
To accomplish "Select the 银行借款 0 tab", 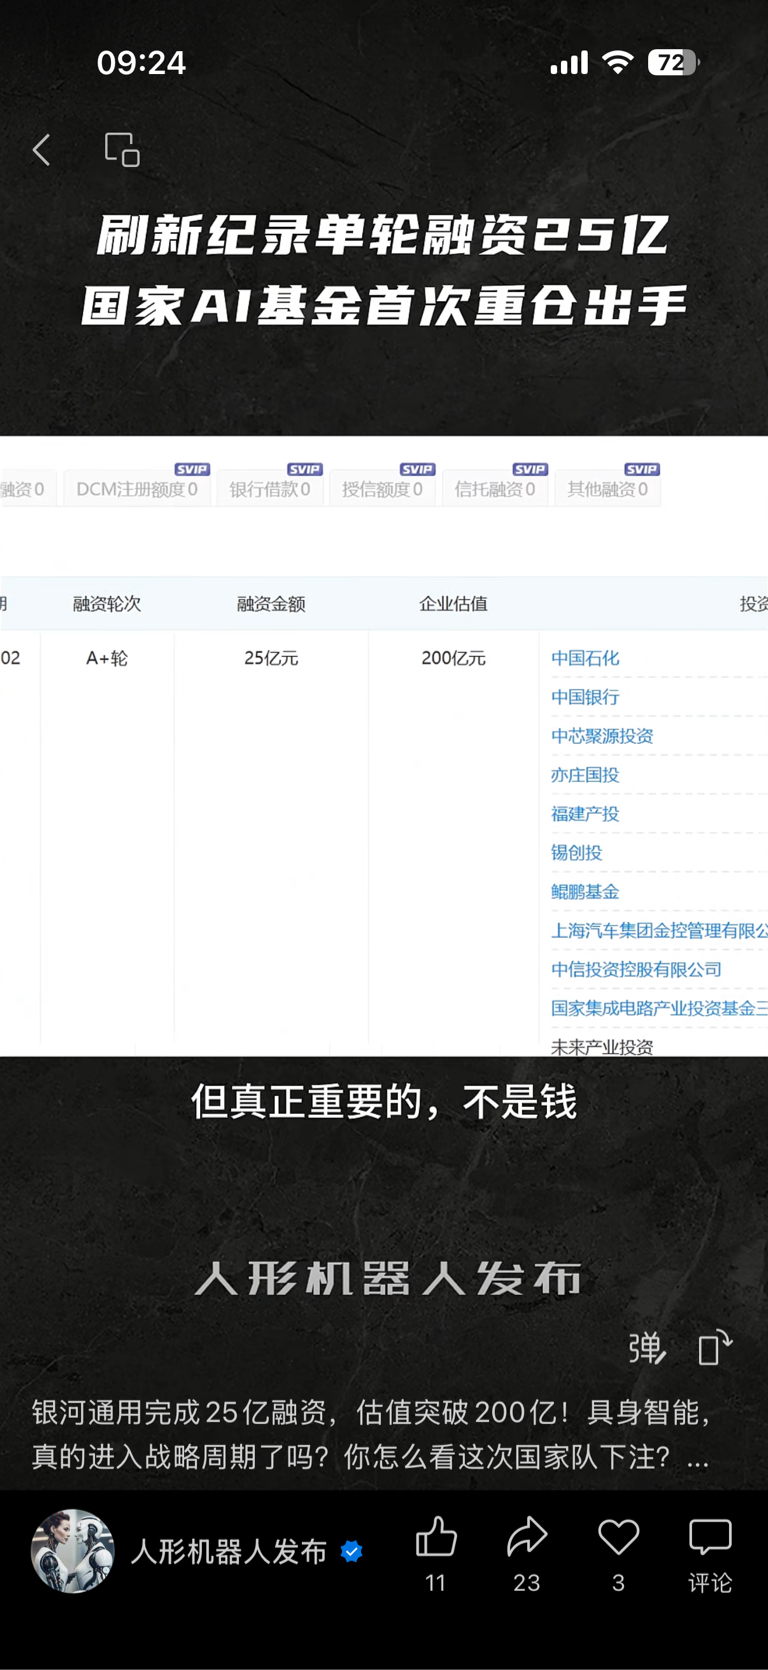I will [x=270, y=489].
